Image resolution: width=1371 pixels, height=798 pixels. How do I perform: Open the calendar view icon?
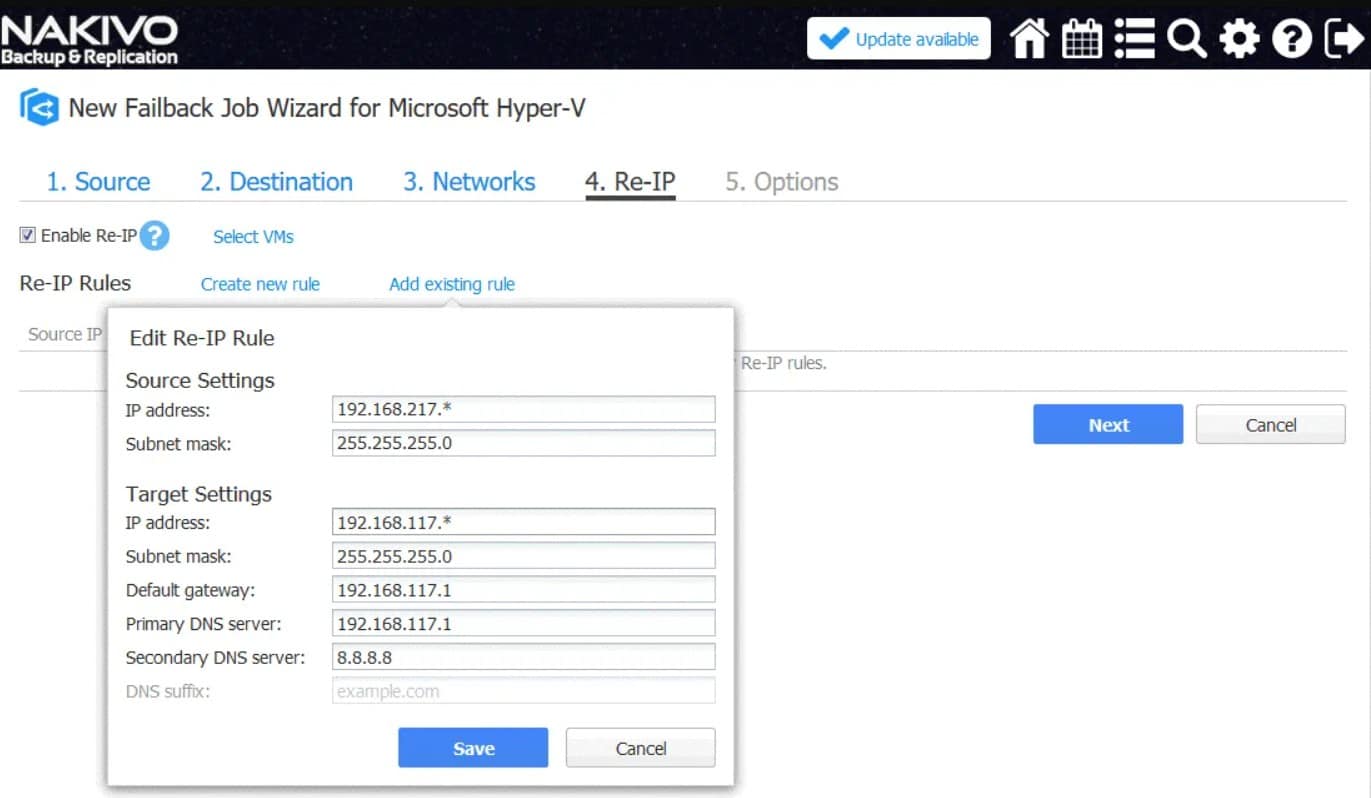click(x=1081, y=37)
